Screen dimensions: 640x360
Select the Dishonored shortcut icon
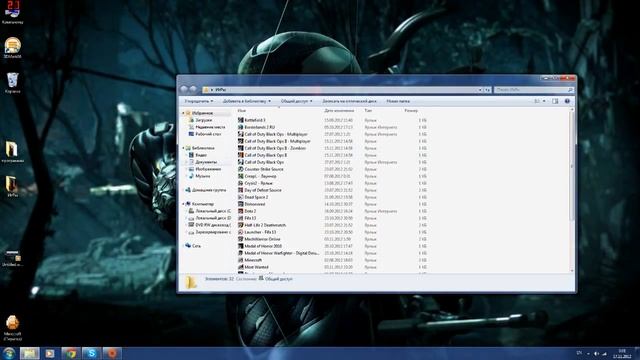pos(240,204)
